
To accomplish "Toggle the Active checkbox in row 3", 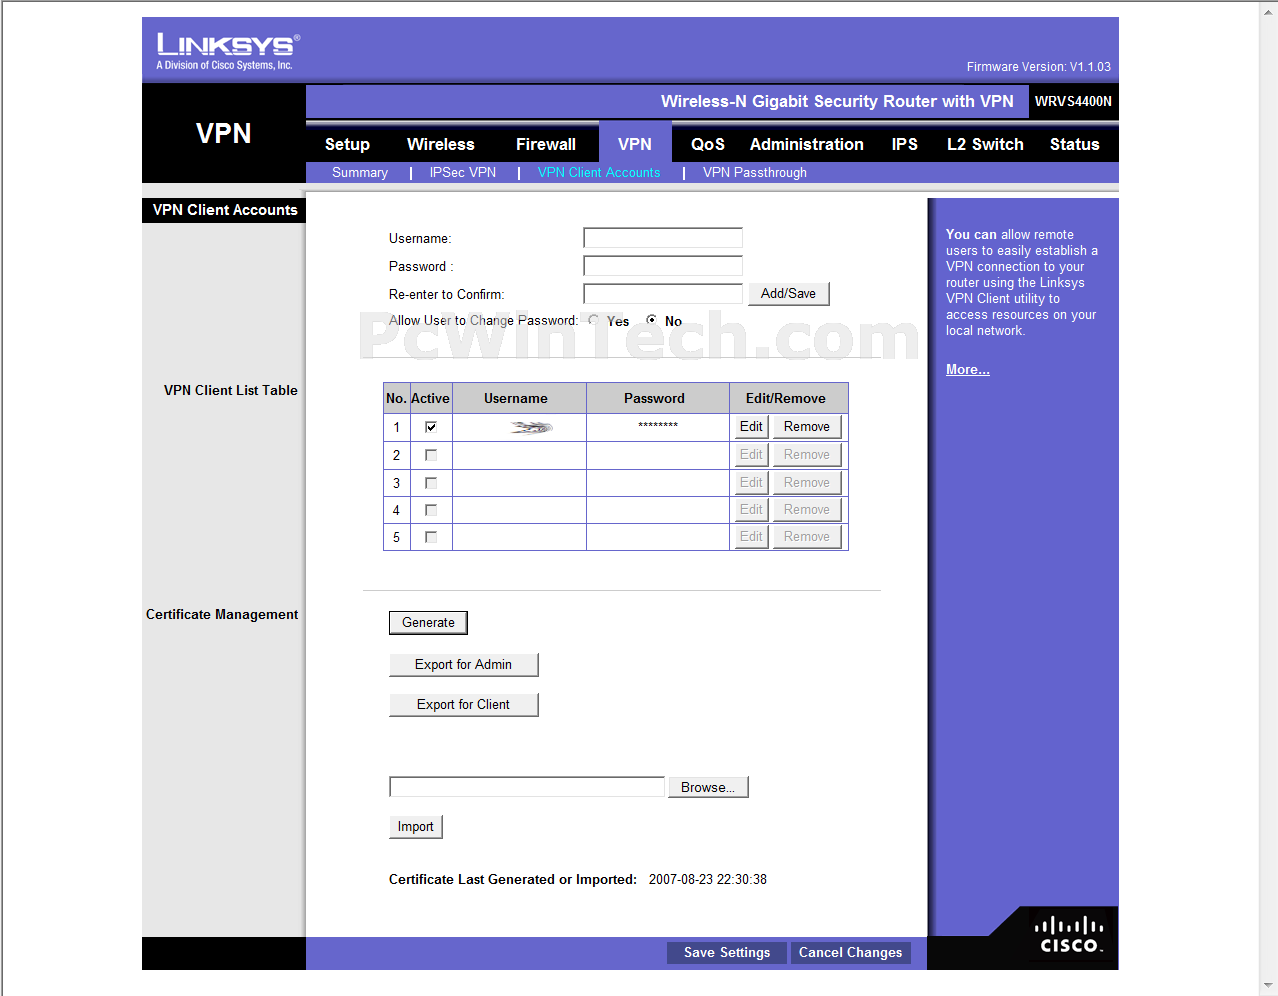I will click(431, 483).
